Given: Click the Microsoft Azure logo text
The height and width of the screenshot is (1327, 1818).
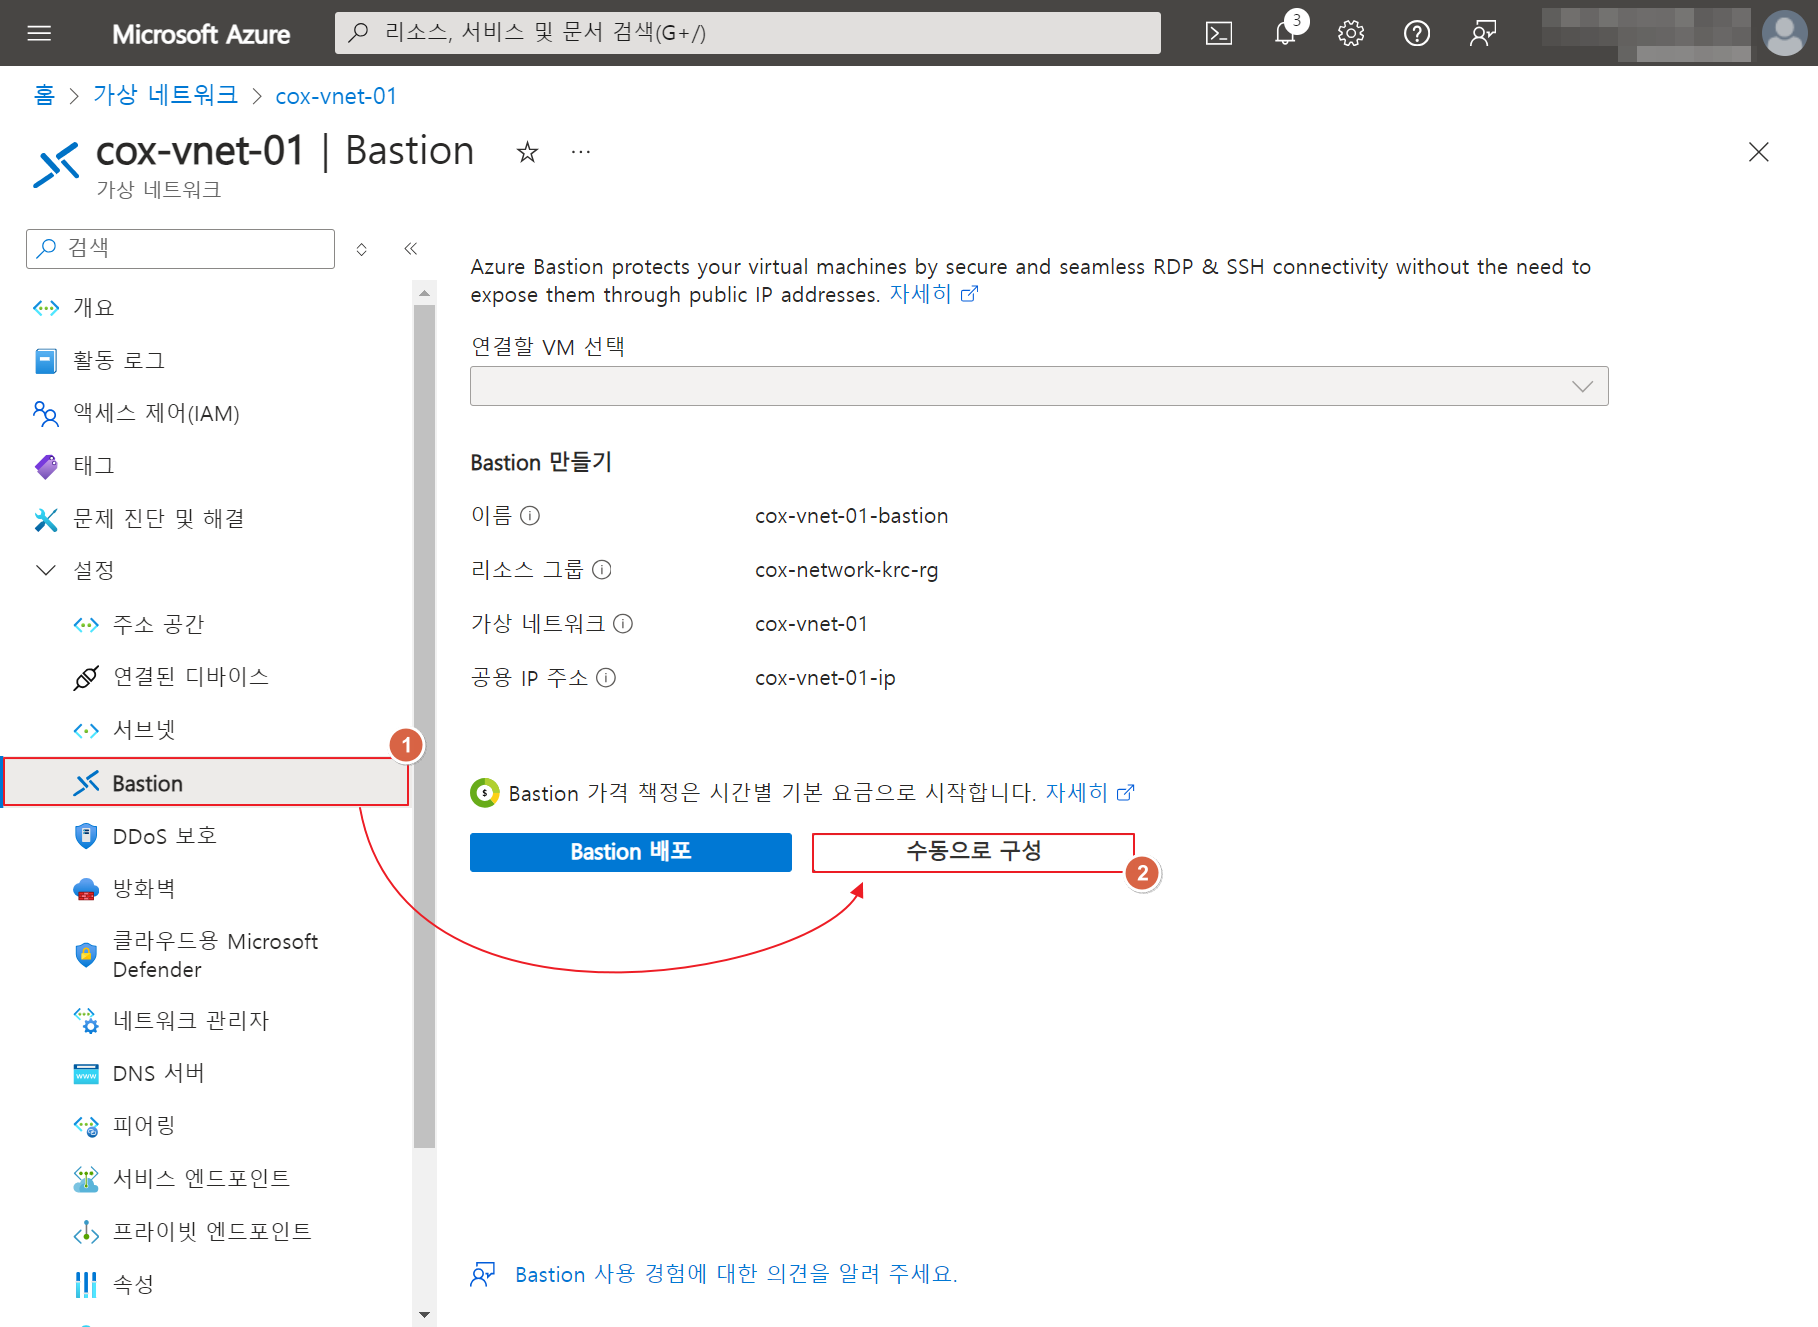Looking at the screenshot, I should pos(201,34).
